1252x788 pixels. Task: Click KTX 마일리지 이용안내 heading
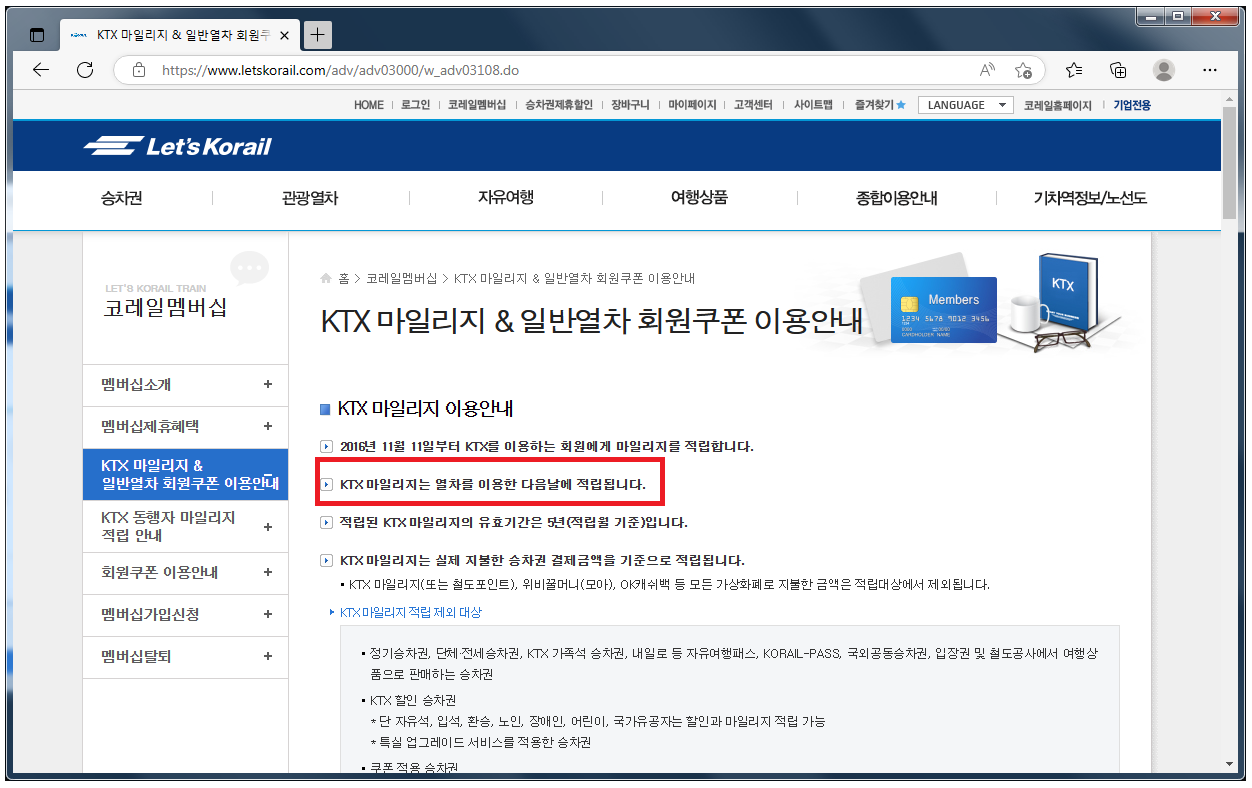(x=425, y=408)
